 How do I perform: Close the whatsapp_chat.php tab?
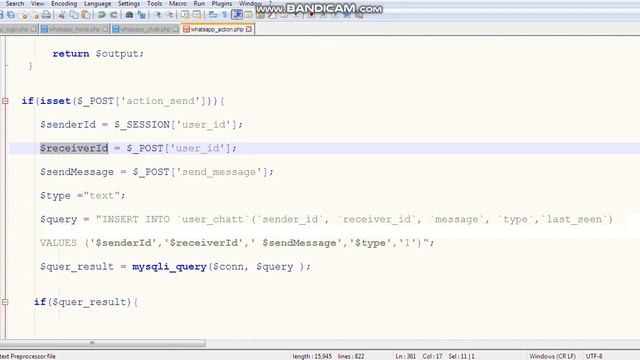click(x=176, y=29)
